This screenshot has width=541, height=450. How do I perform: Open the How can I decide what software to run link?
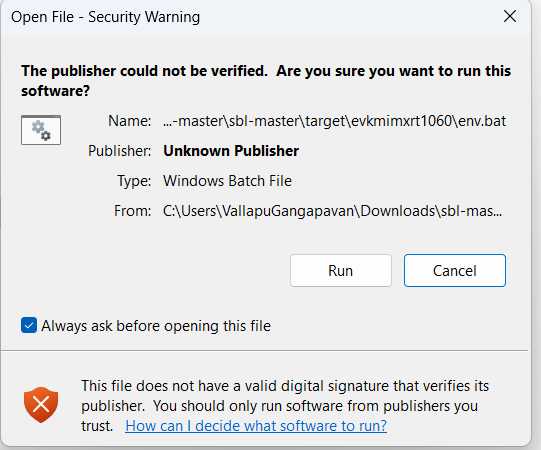[256, 426]
